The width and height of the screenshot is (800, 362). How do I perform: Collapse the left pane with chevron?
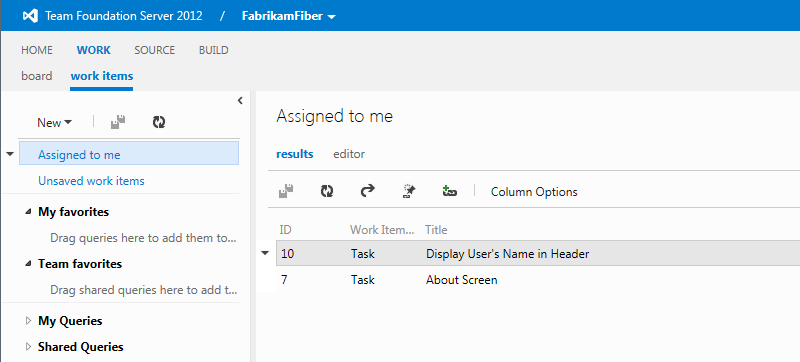point(240,100)
